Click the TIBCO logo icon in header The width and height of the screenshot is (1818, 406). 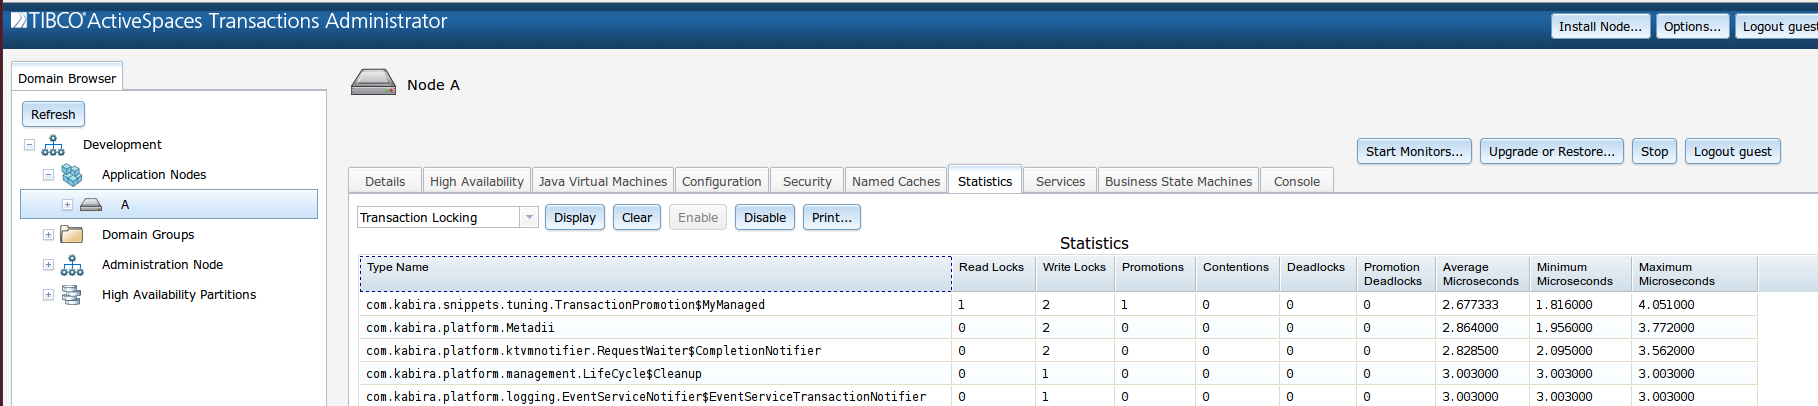[x=18, y=20]
